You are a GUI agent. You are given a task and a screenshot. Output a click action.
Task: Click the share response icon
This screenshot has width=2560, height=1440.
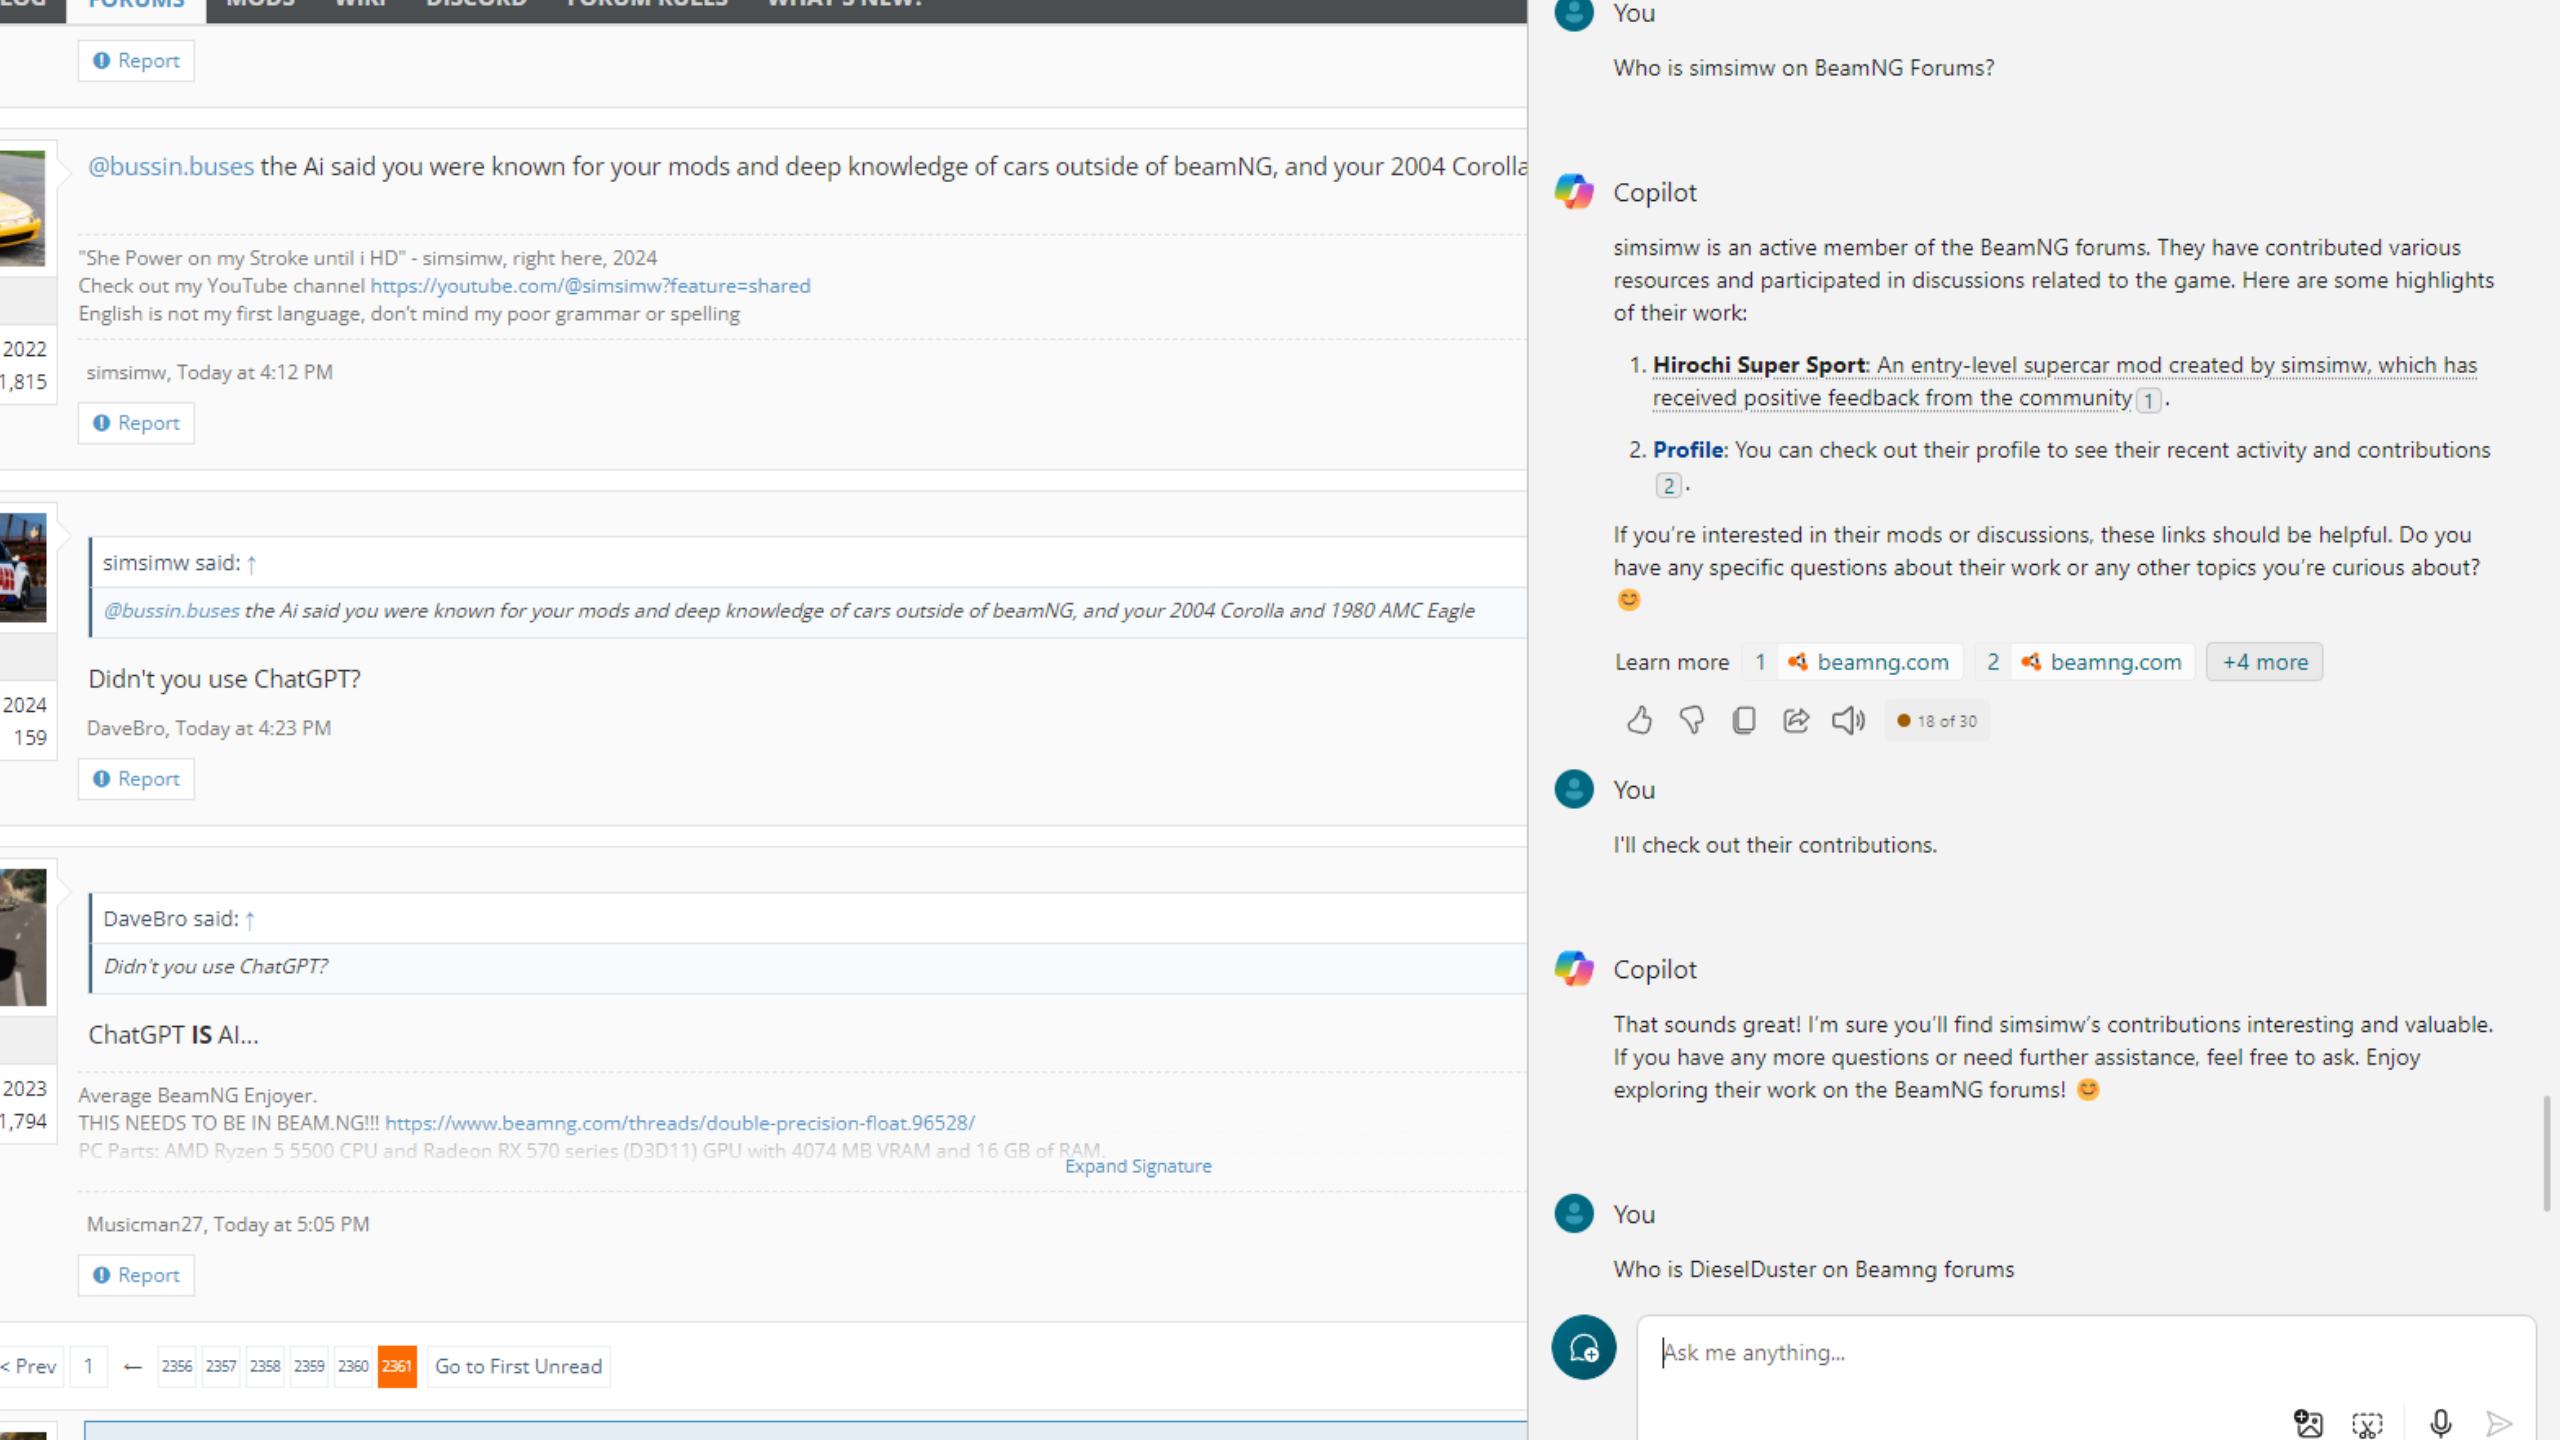tap(1796, 720)
